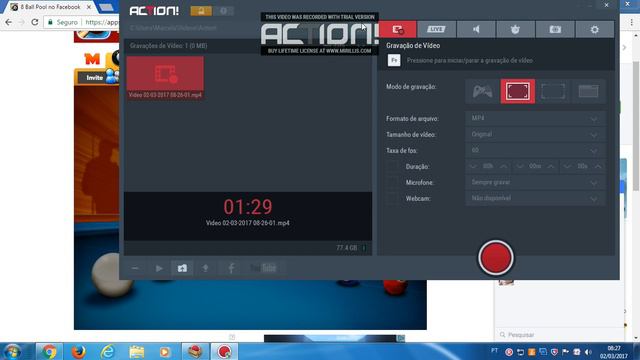Click the Action! taskbar icon

tap(224, 352)
